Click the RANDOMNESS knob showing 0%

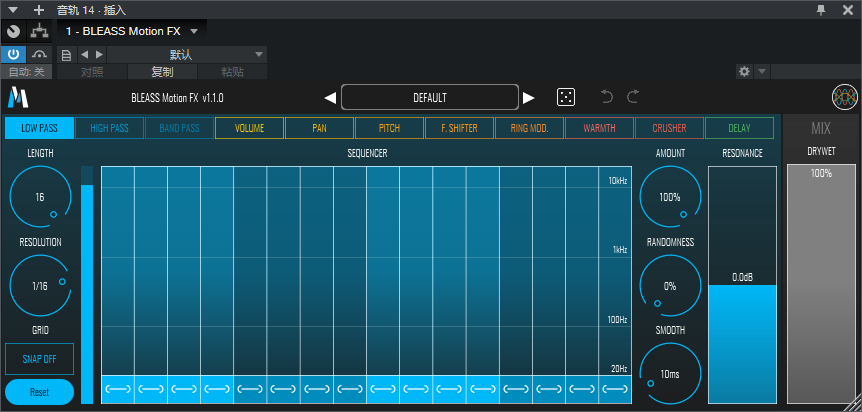[x=670, y=285]
